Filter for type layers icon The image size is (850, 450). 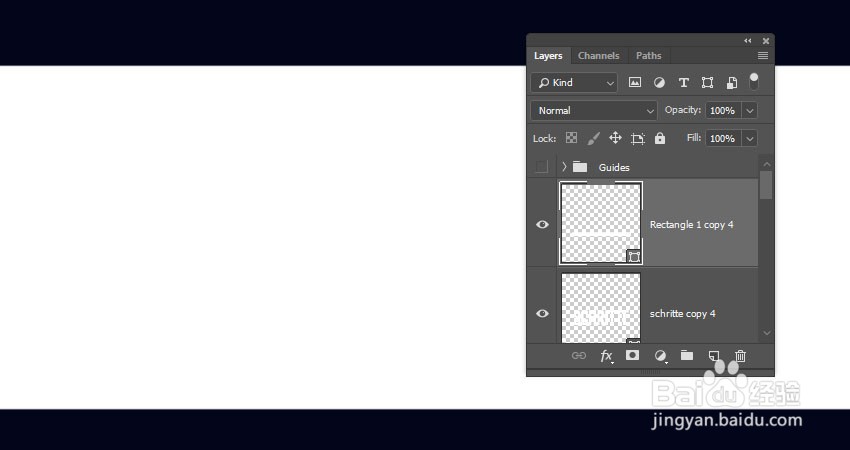[x=684, y=82]
